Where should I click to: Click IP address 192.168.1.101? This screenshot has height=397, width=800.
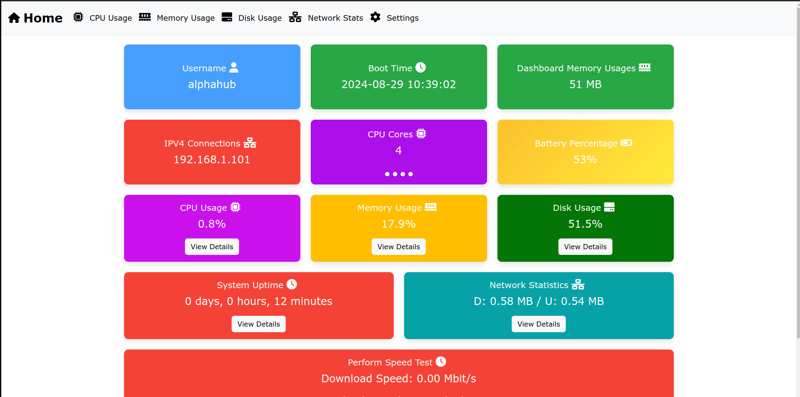(x=212, y=160)
